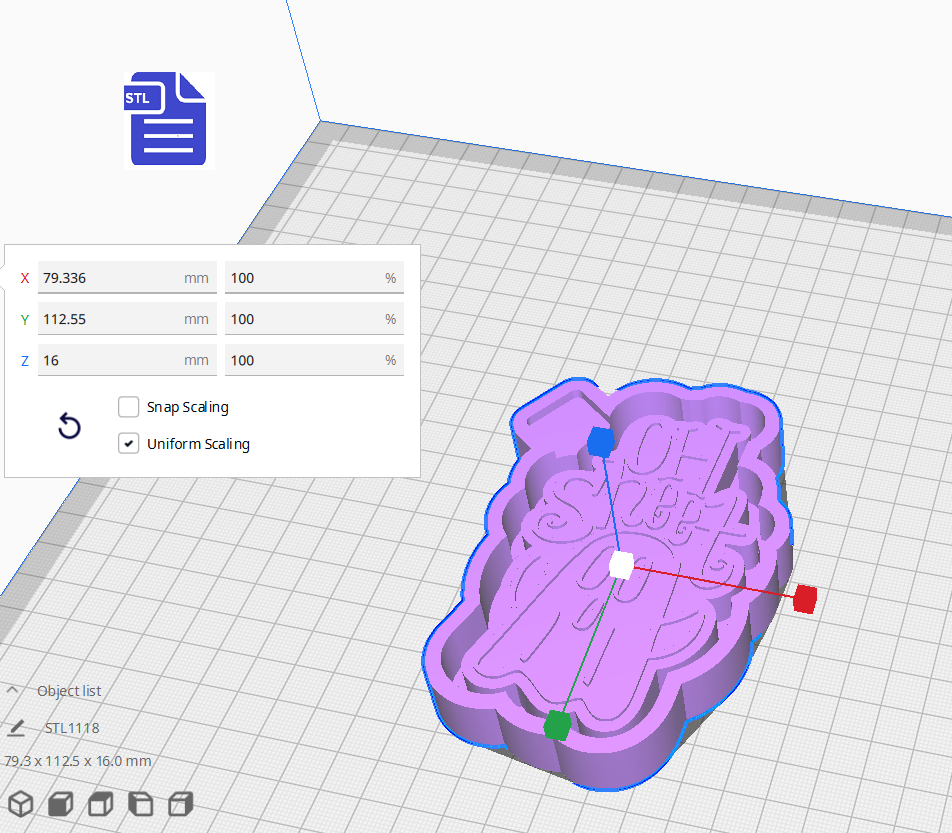This screenshot has width=952, height=833.
Task: Switch to the front view cube
Action: [61, 803]
